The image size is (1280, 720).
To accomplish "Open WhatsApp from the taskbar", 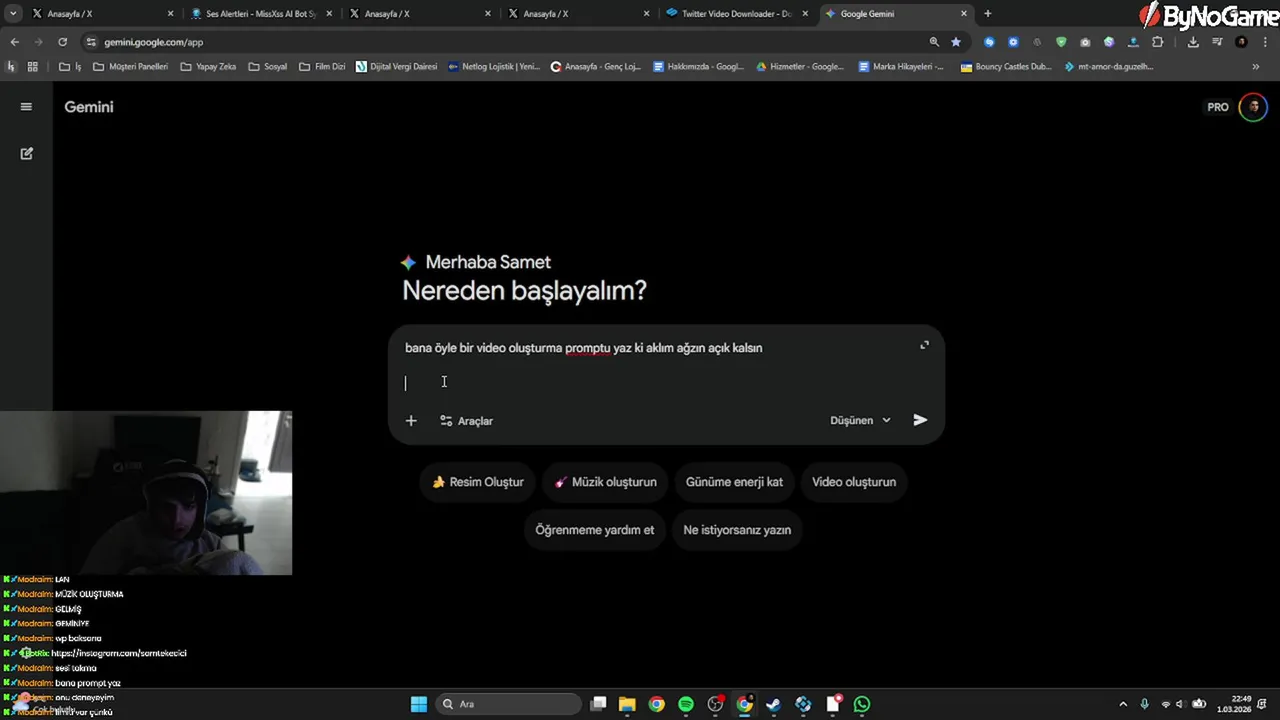I will click(x=862, y=704).
